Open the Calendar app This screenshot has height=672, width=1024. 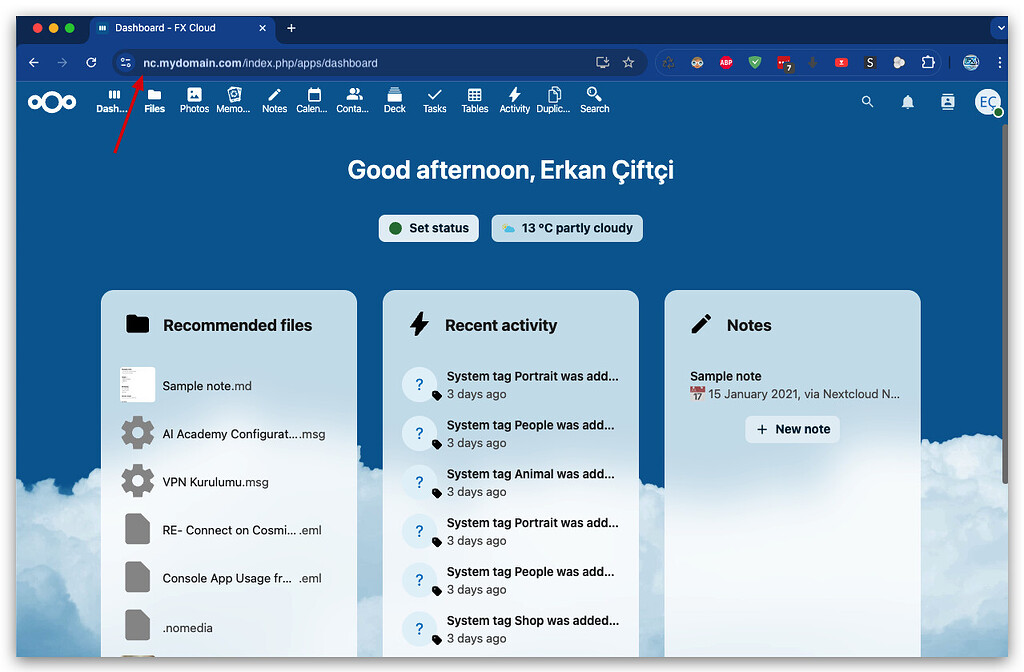(x=314, y=100)
